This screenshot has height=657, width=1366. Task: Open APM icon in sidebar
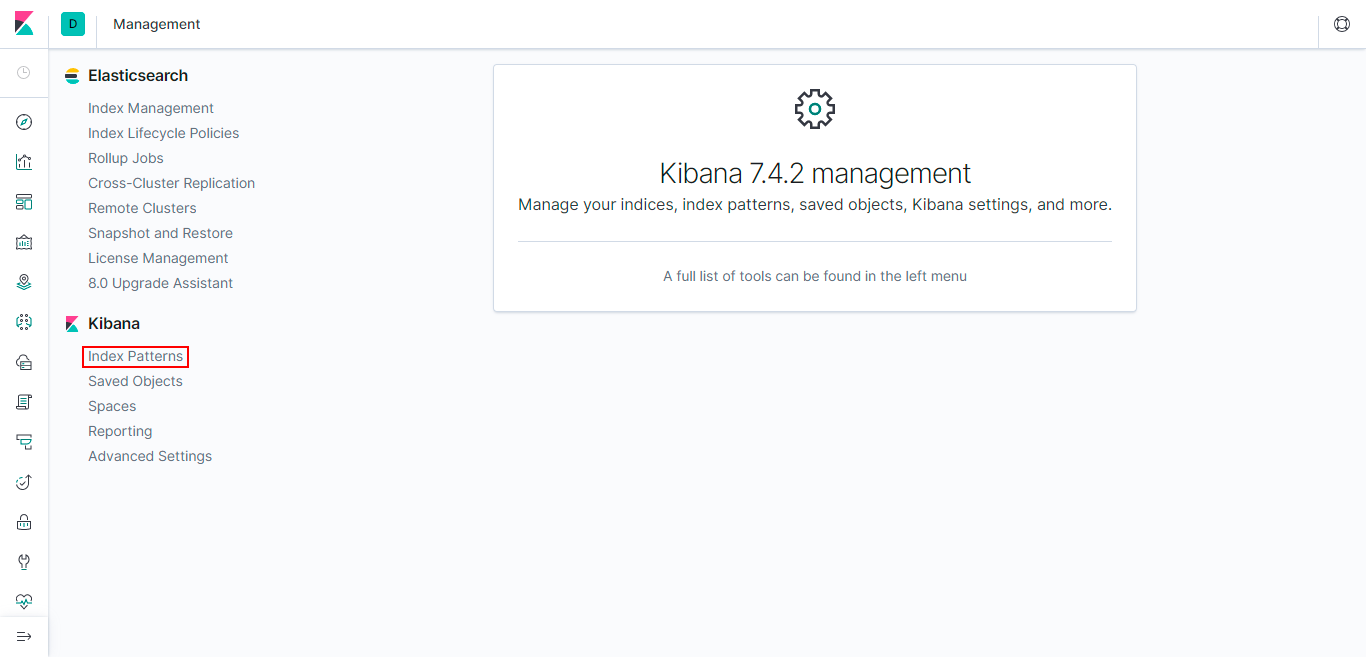pos(24,442)
